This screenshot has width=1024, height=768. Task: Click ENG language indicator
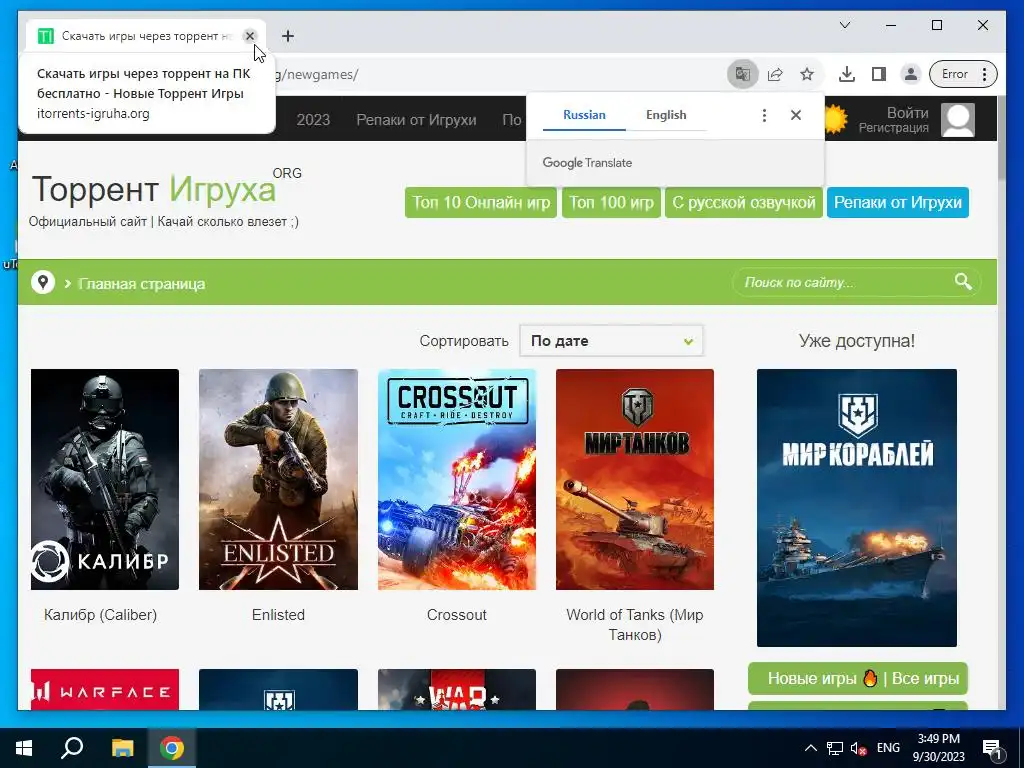coord(888,748)
